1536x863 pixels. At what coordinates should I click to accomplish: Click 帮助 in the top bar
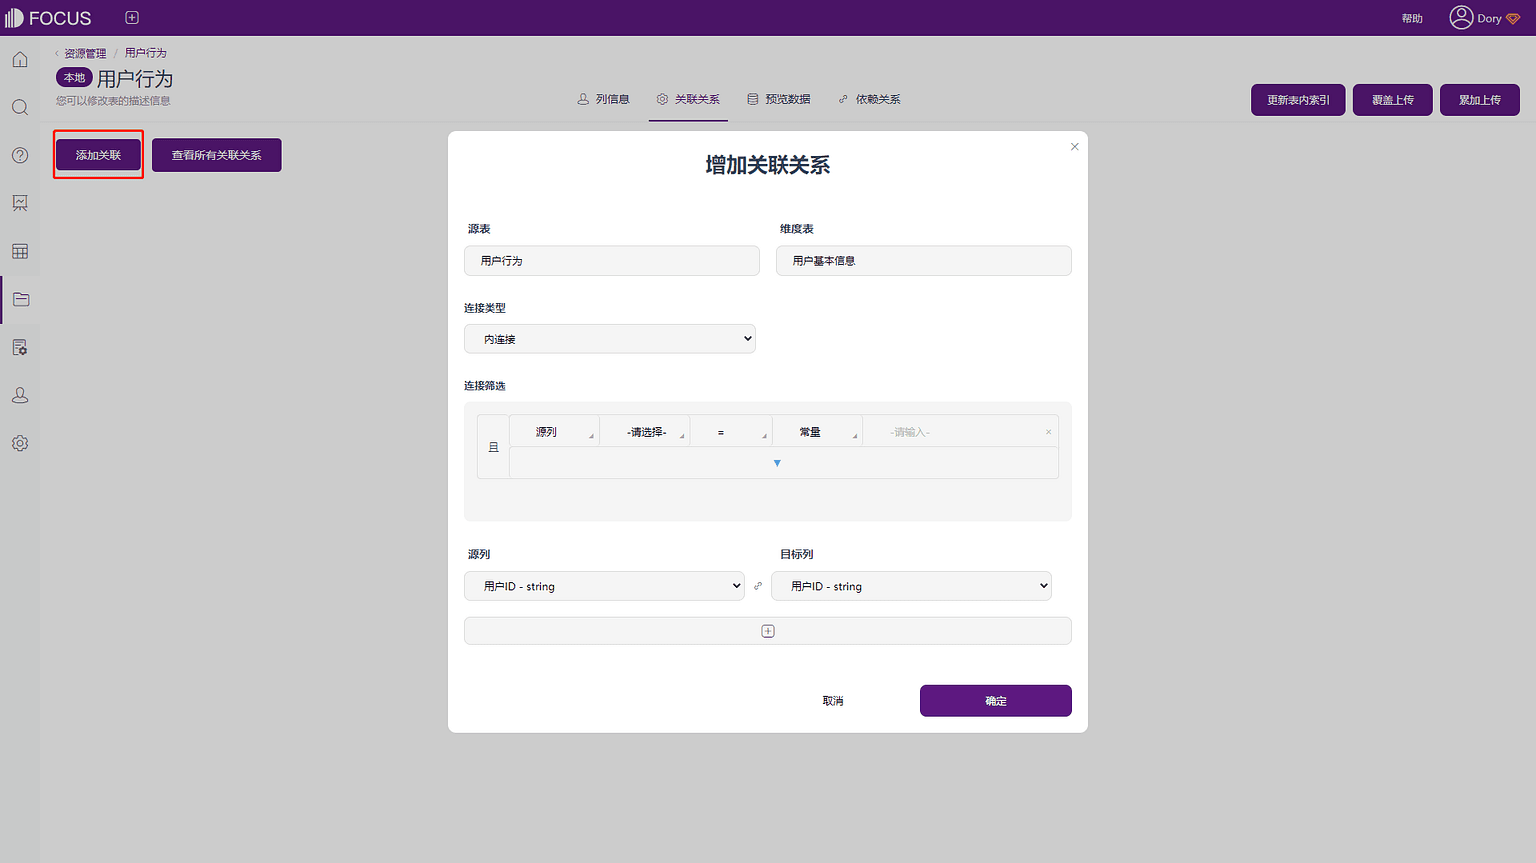pos(1412,19)
